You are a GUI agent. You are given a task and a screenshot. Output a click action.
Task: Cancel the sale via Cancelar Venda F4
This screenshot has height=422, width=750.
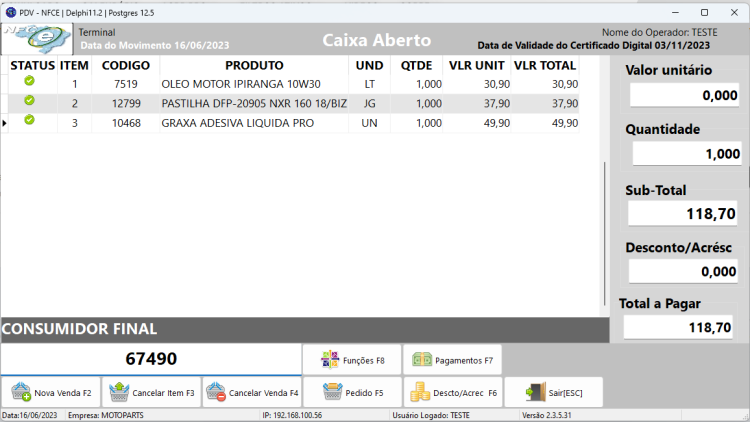pos(252,392)
